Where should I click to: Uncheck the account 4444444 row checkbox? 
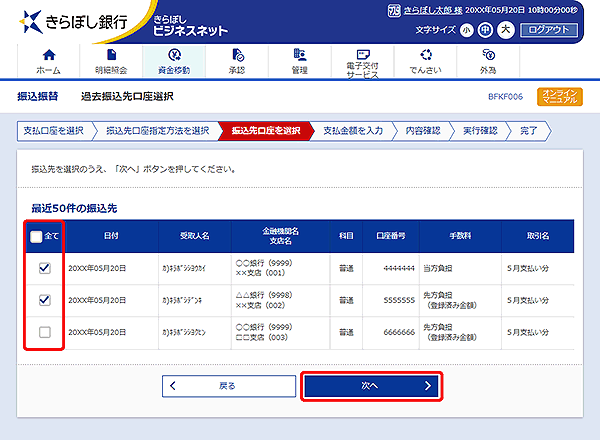click(x=44, y=268)
